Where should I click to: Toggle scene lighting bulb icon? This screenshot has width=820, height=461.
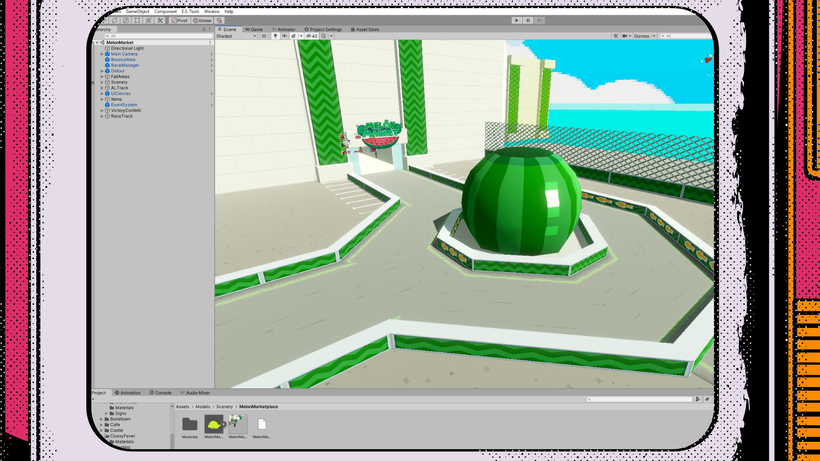[x=275, y=36]
